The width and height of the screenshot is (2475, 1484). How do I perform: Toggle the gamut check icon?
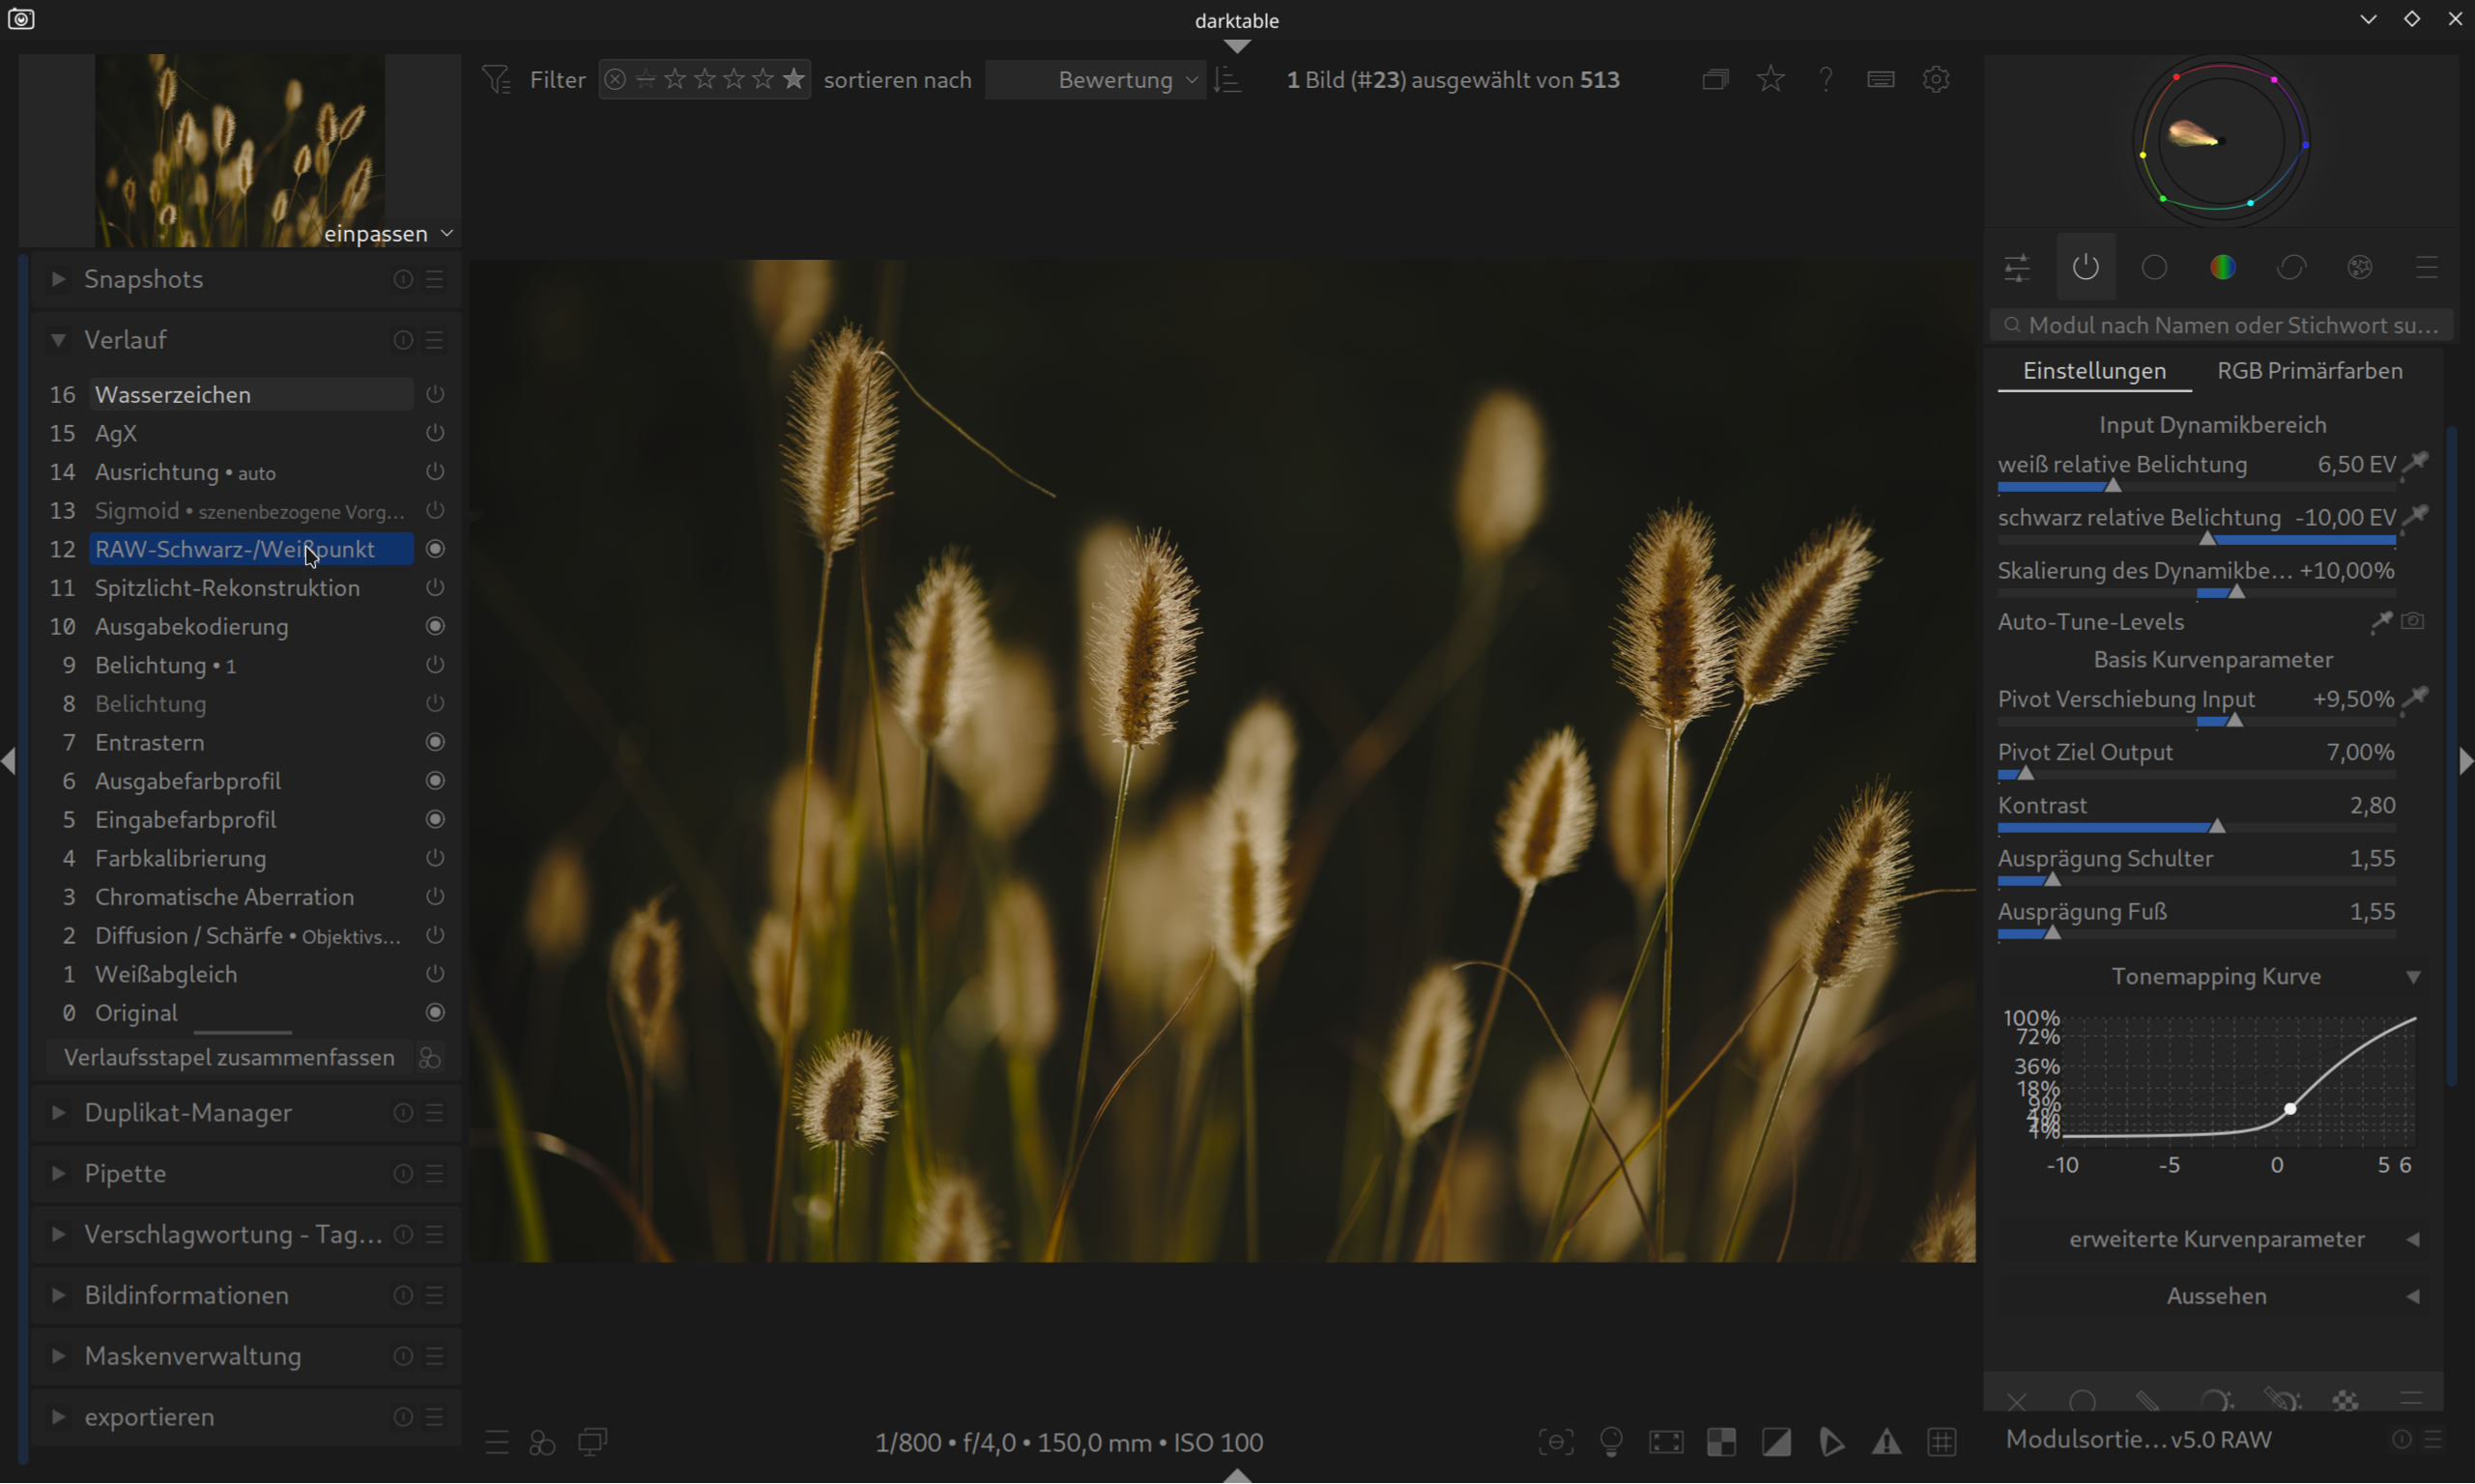tap(1832, 1442)
